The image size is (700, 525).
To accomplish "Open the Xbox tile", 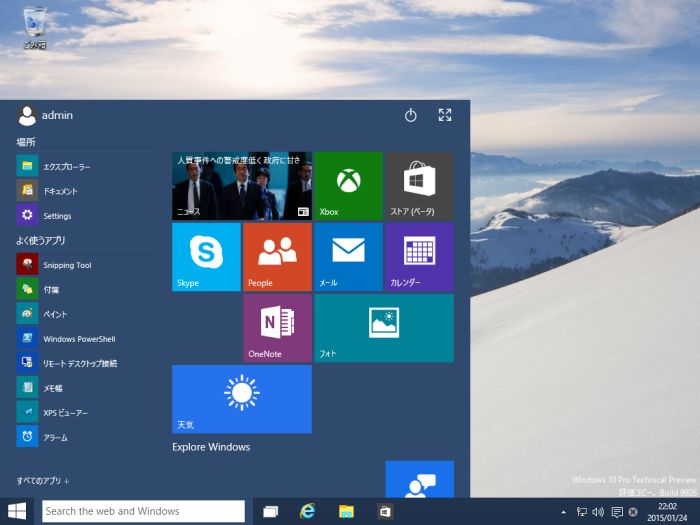I will point(348,186).
